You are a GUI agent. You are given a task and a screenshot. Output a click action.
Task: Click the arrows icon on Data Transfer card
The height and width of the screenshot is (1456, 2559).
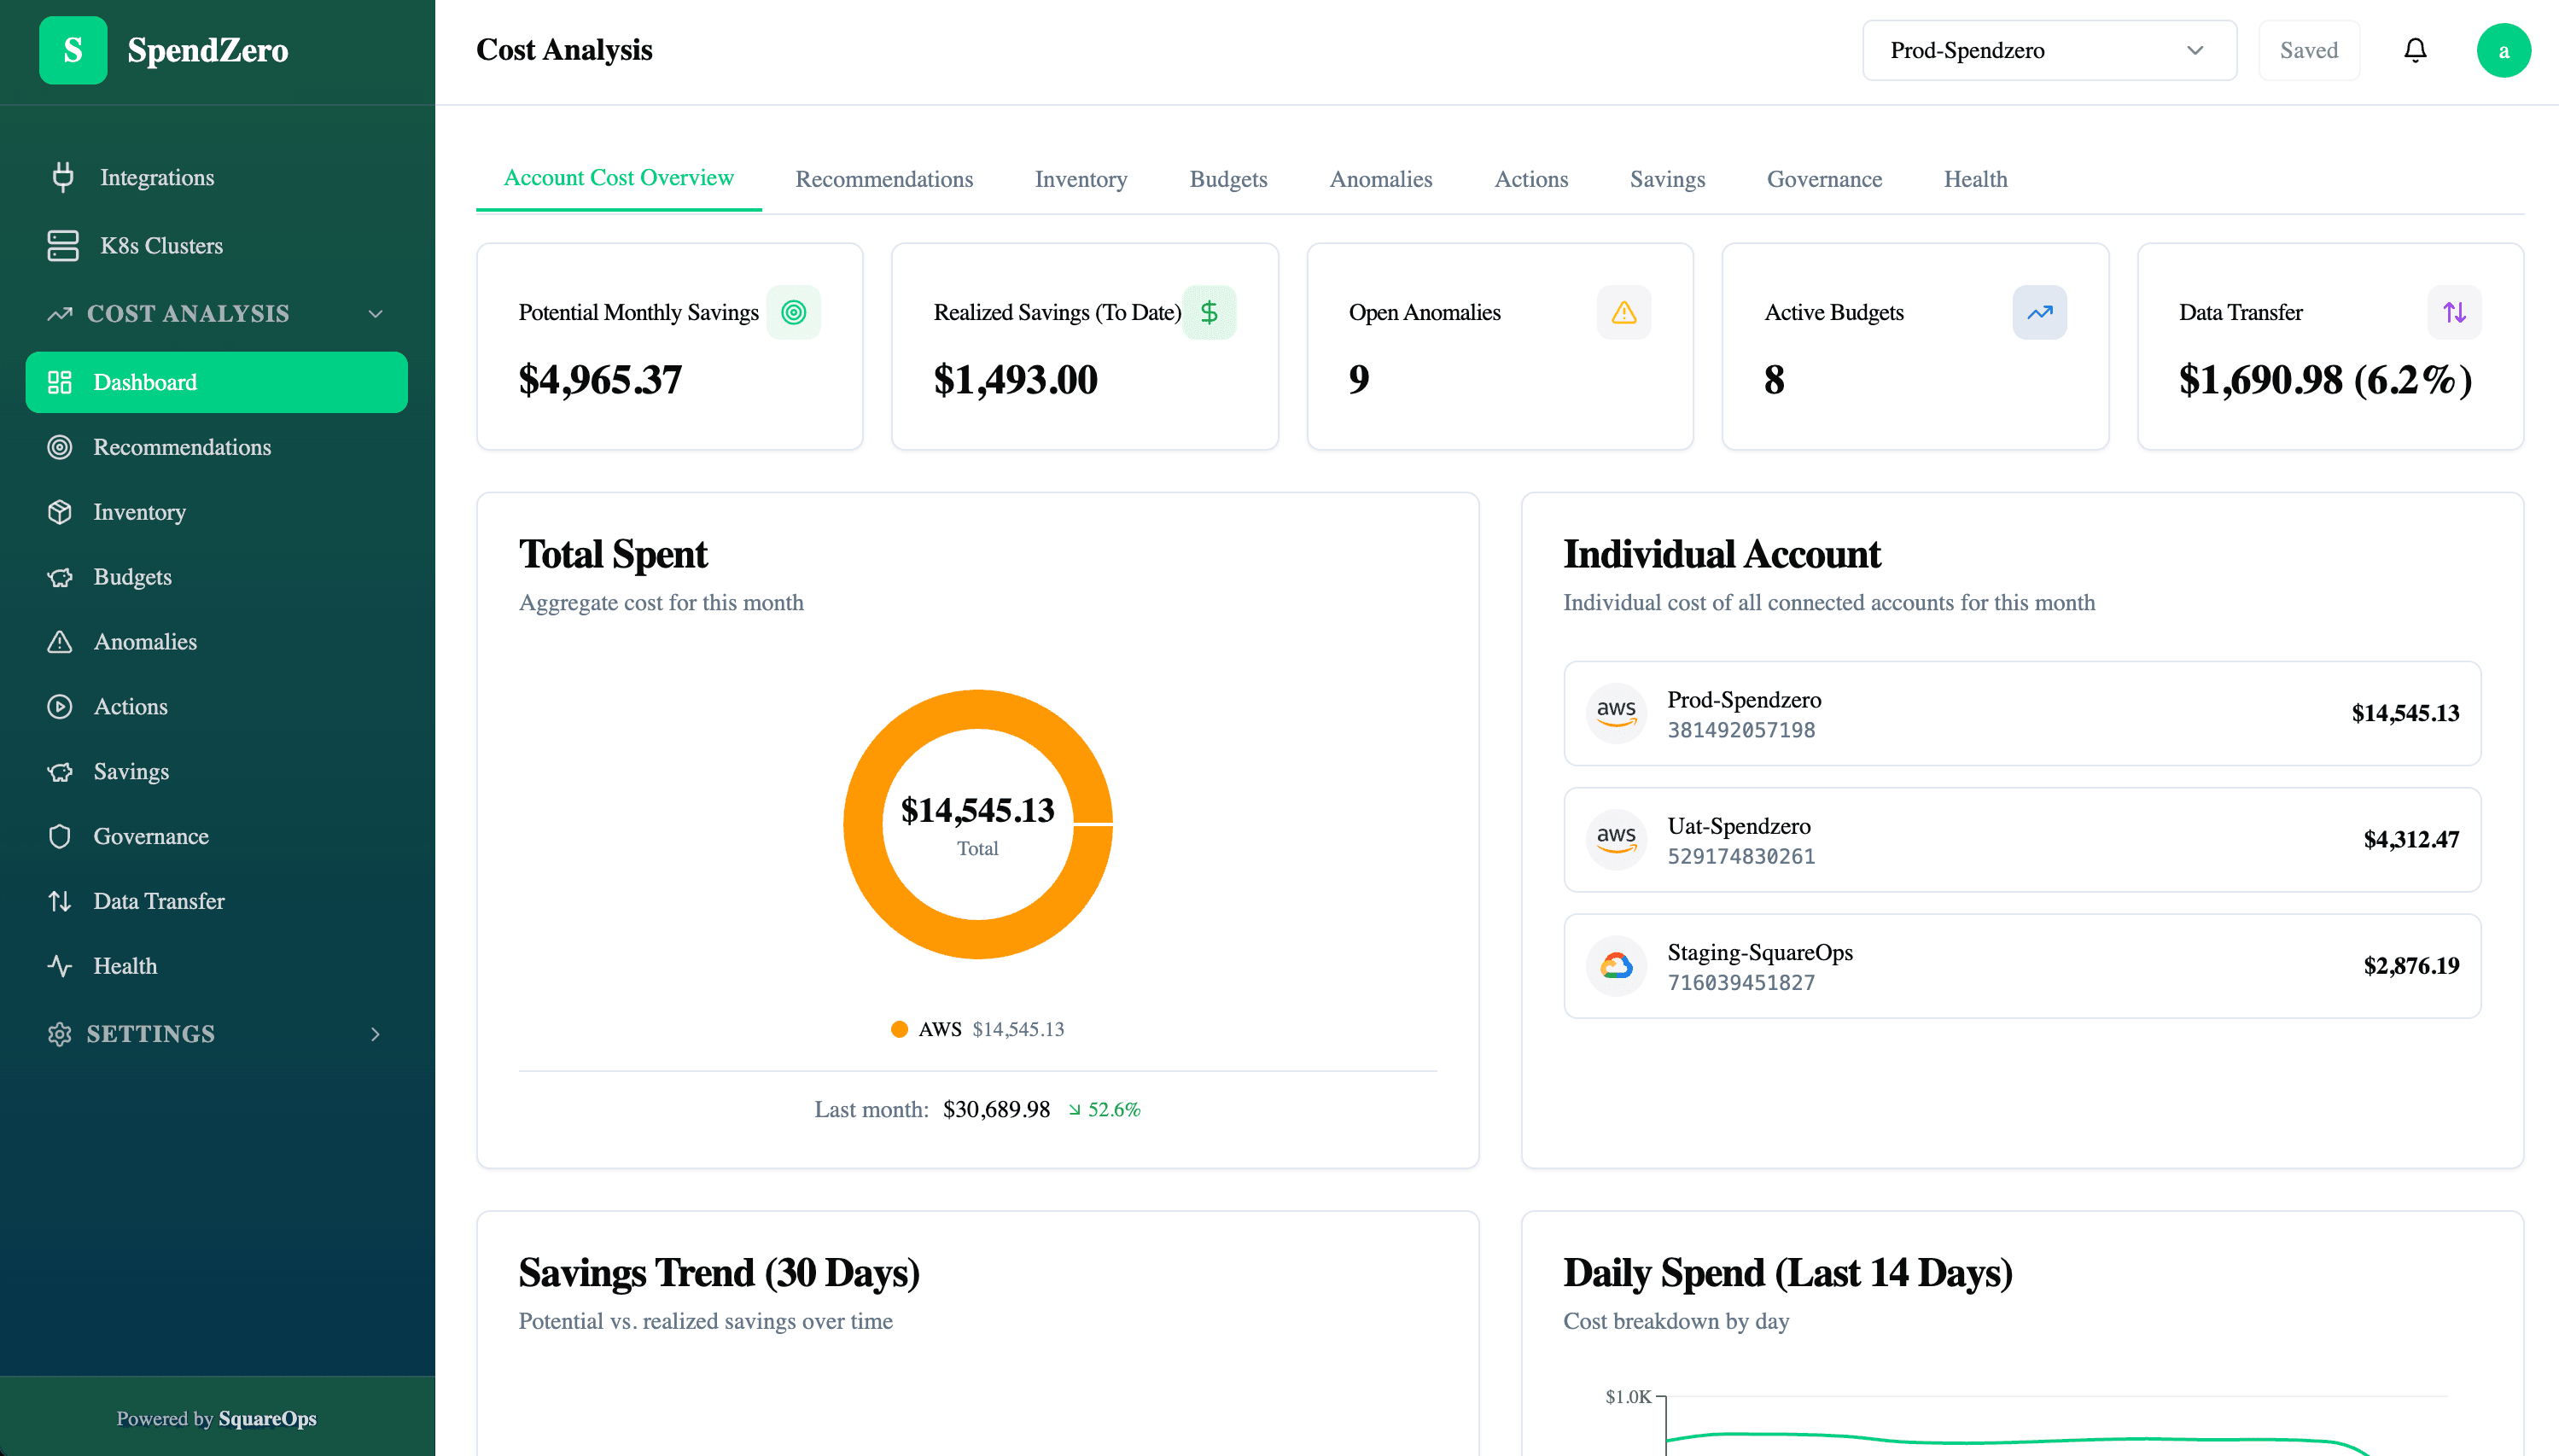point(2454,312)
